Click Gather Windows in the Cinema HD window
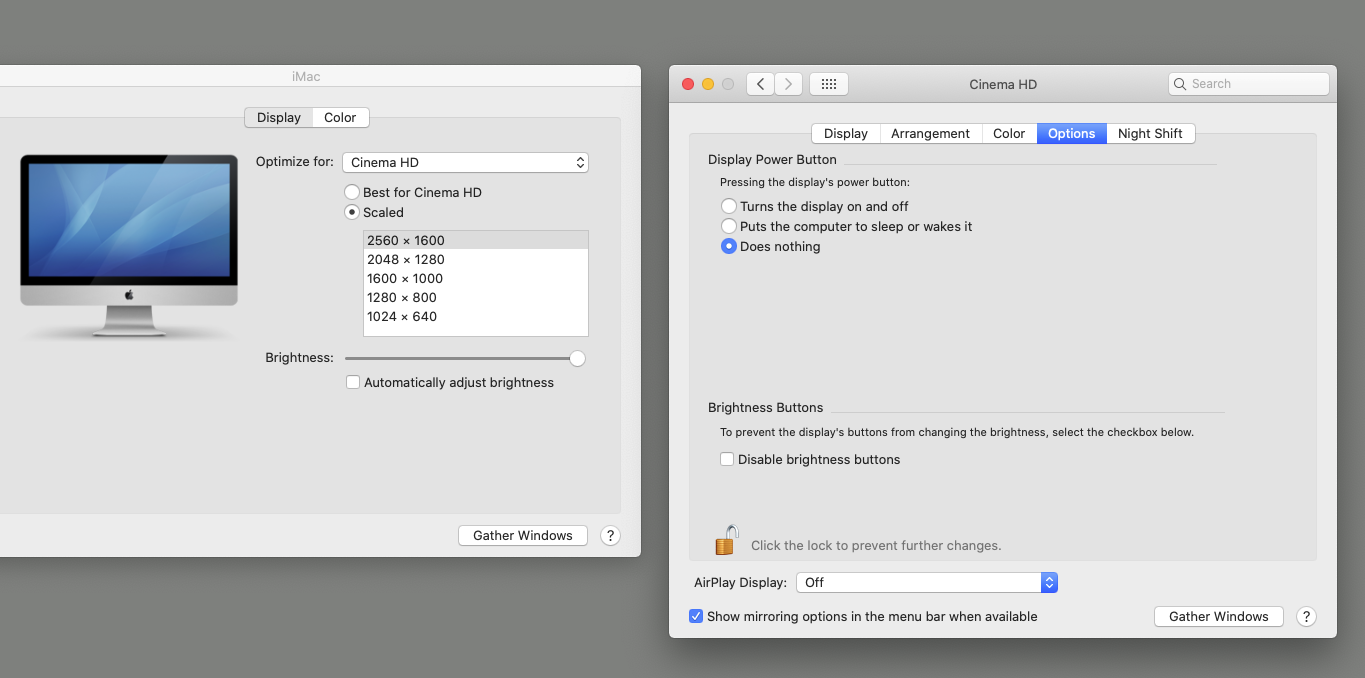This screenshot has height=678, width=1365. pos(1219,616)
